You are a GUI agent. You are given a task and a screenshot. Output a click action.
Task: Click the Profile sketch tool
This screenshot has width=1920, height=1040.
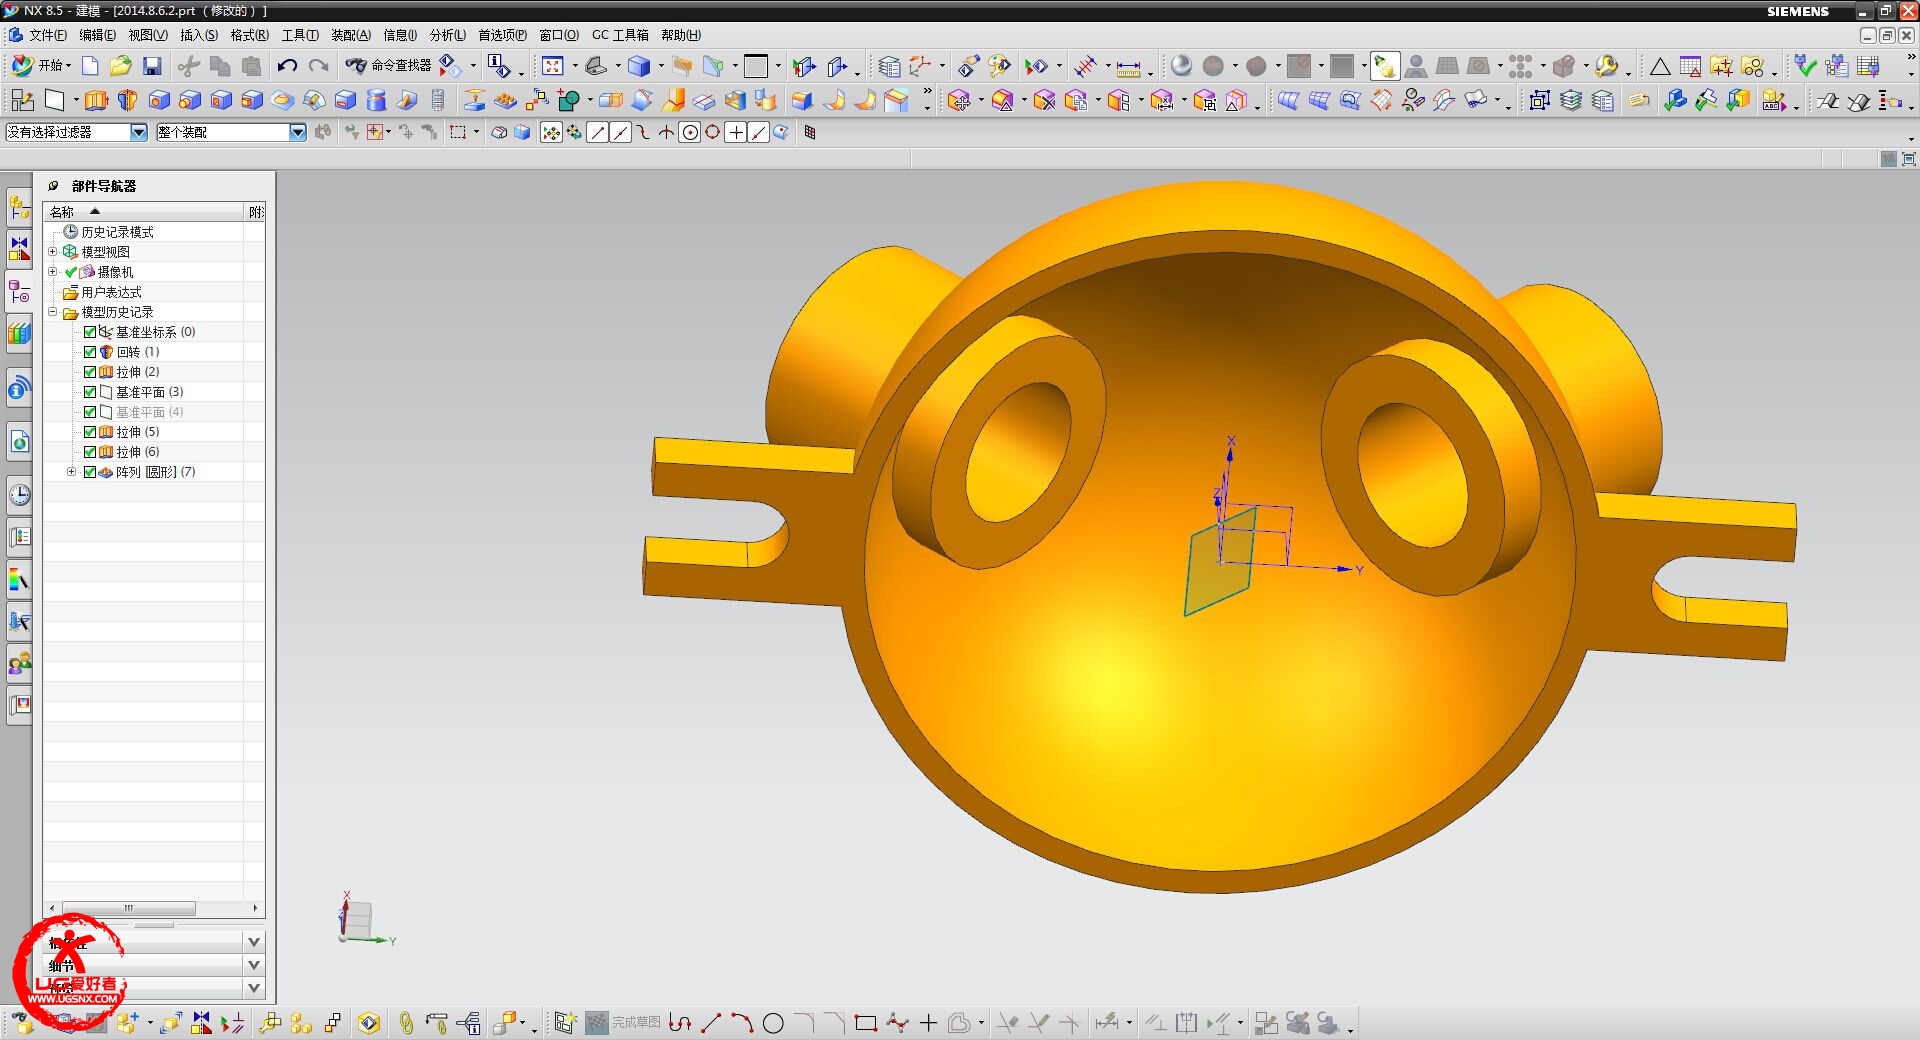(x=680, y=1023)
